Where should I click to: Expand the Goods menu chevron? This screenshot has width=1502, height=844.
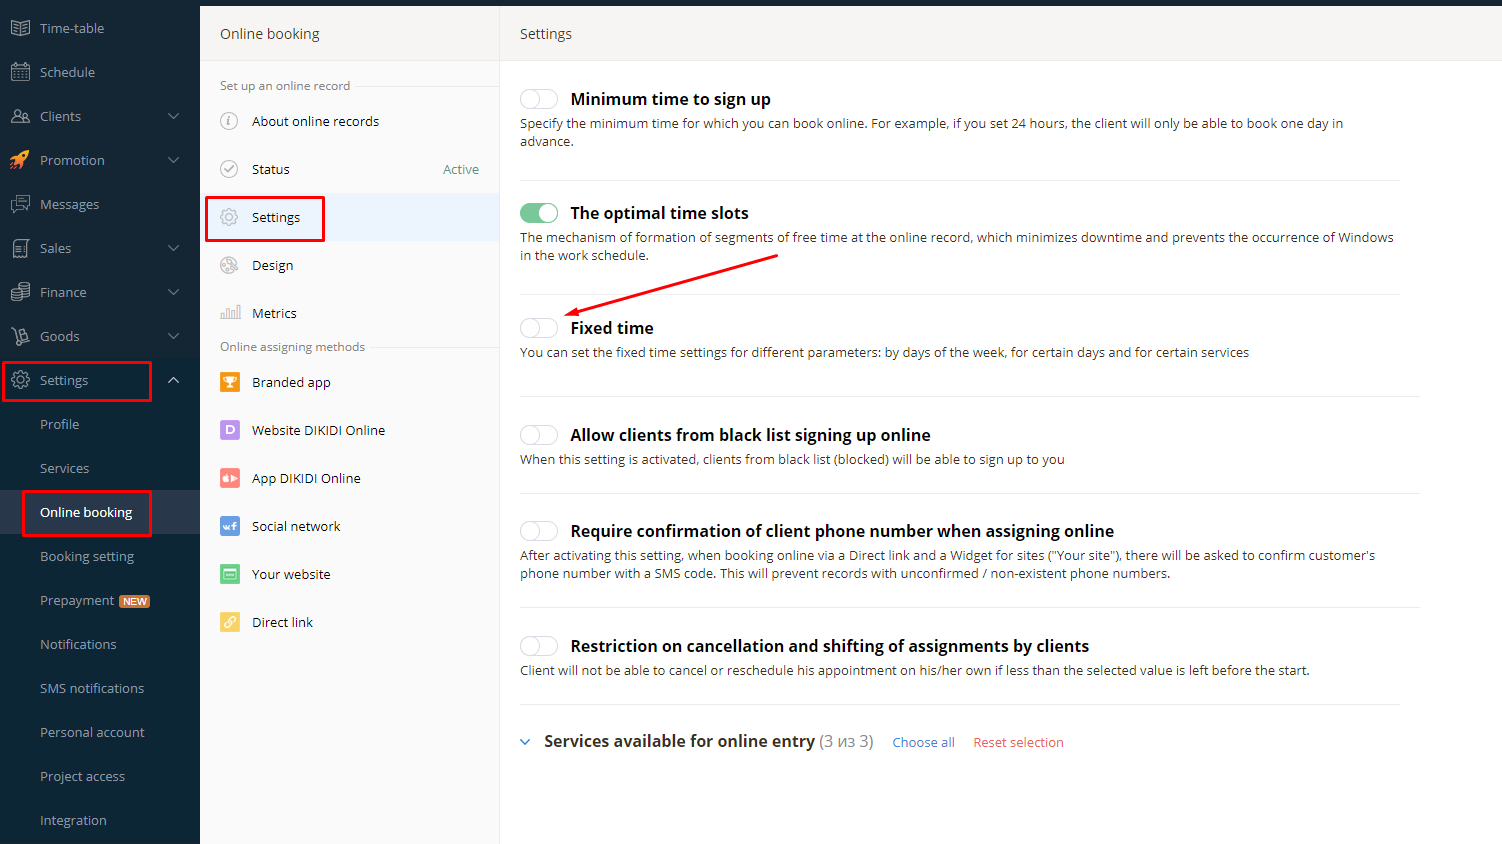point(174,336)
